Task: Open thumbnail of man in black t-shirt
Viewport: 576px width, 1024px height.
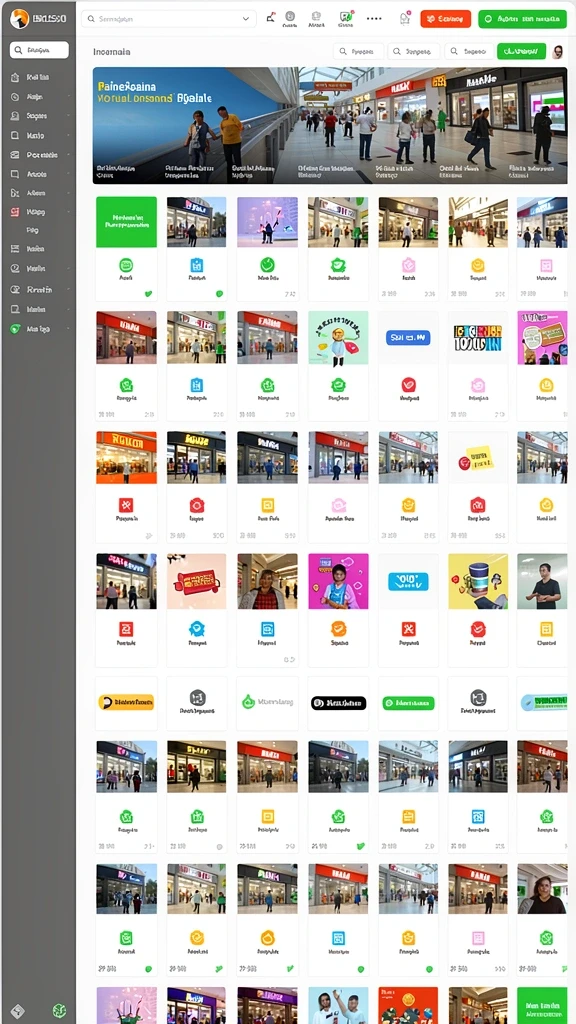Action: (x=542, y=581)
